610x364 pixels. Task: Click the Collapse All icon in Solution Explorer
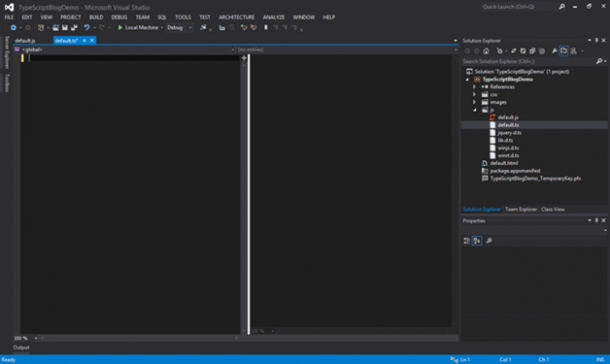532,51
